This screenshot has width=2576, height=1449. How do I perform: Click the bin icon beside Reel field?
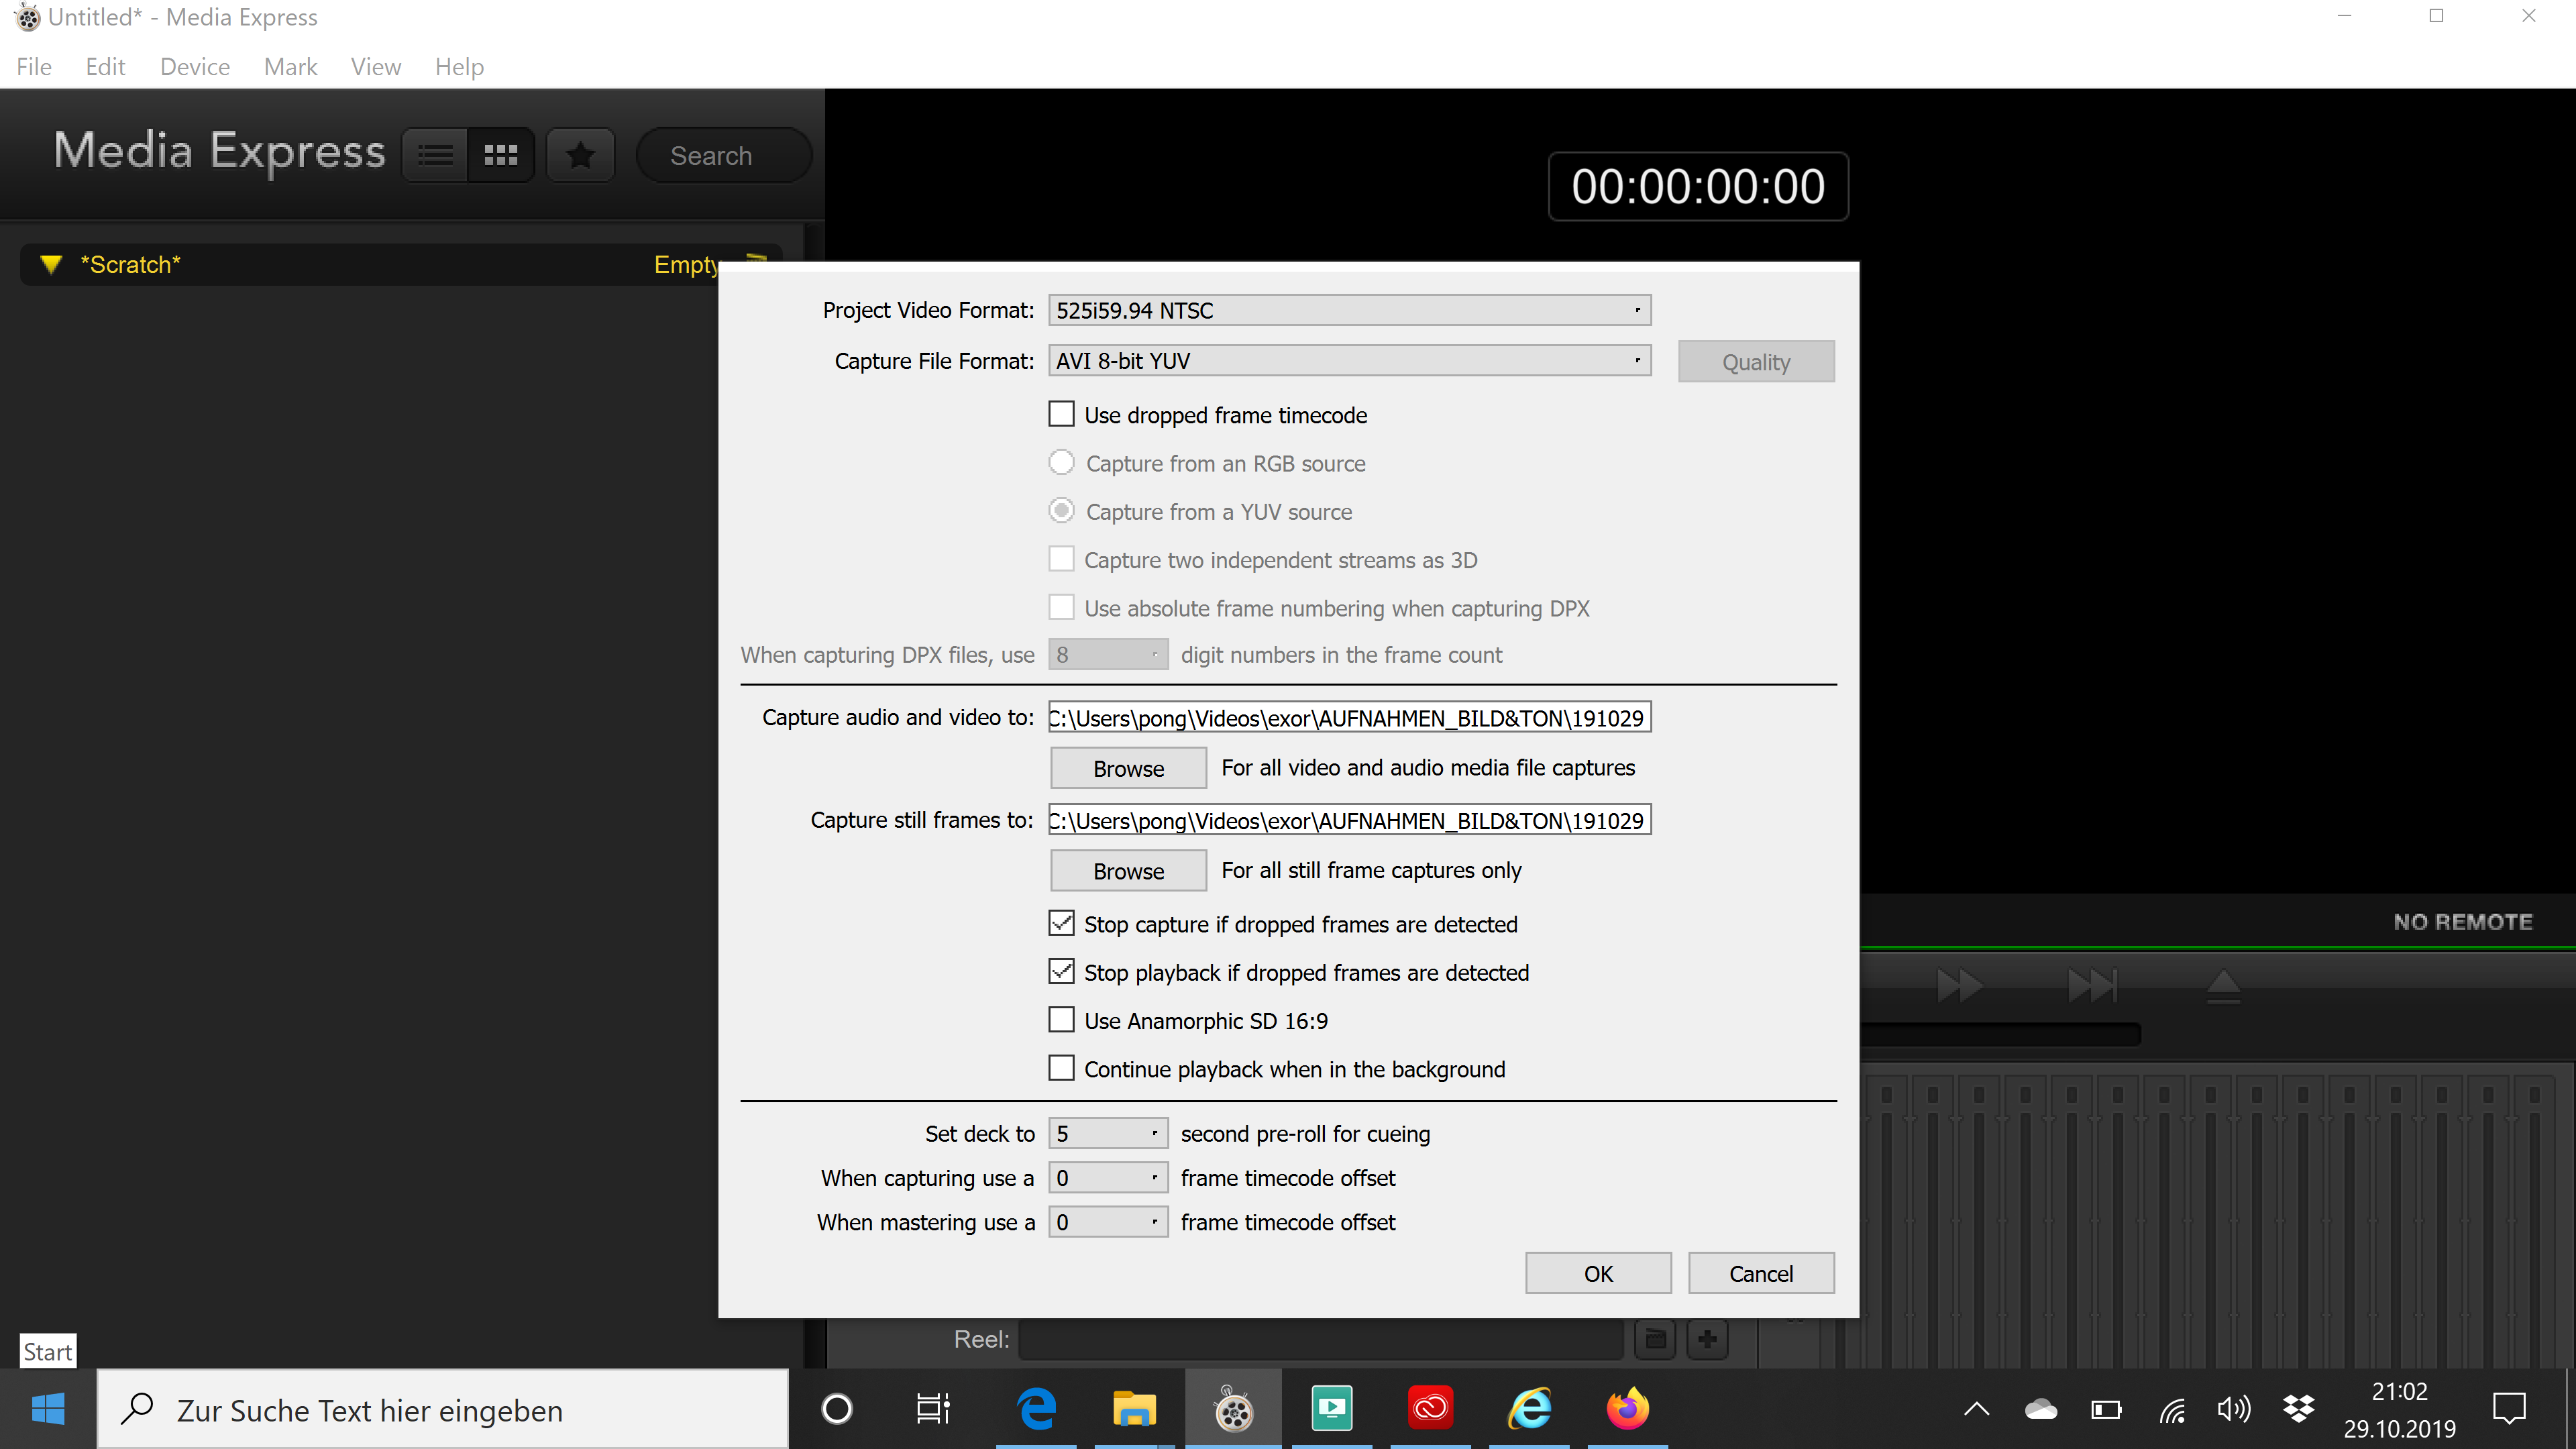[x=1656, y=1339]
